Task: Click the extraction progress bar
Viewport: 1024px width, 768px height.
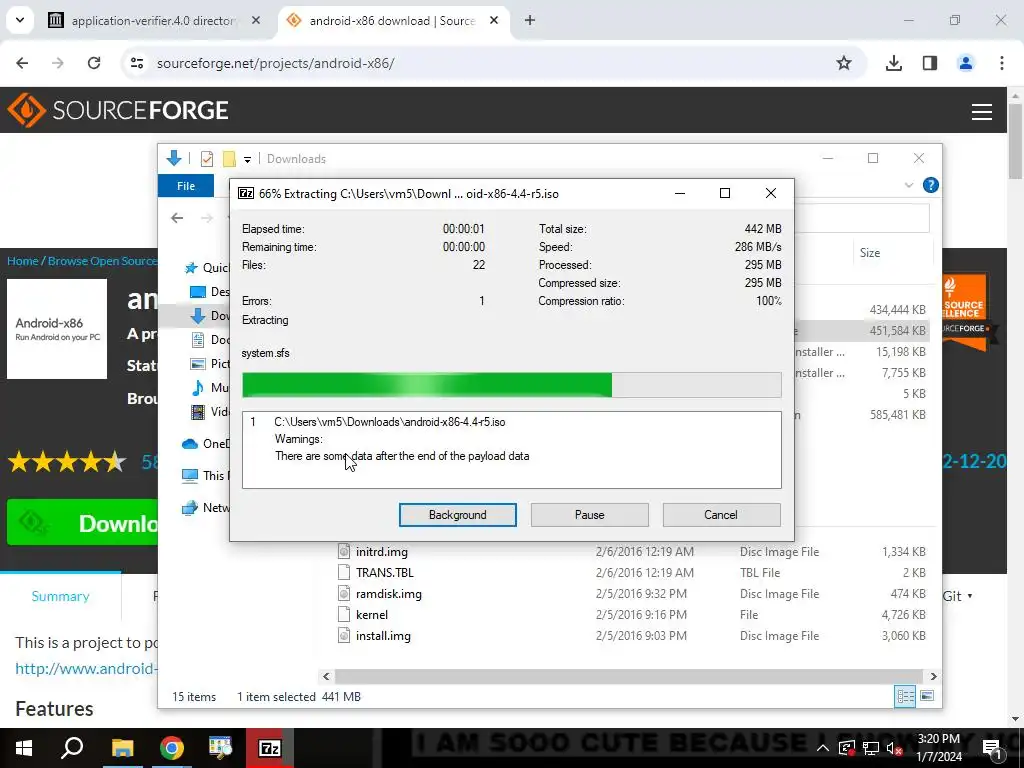Action: (511, 385)
